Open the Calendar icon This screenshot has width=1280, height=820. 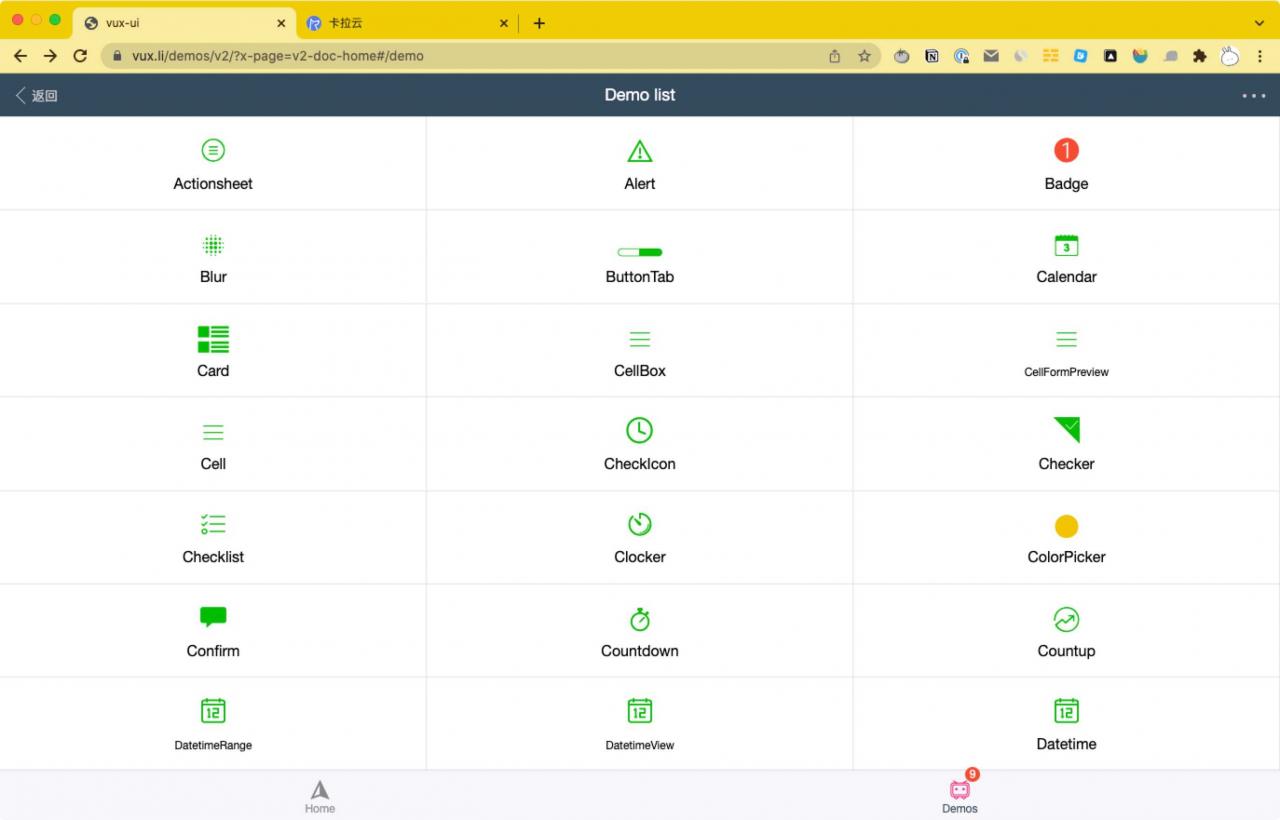1066,245
